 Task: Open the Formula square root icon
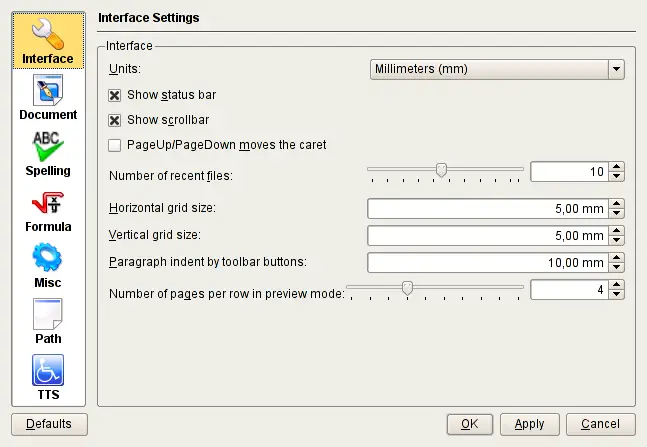(x=48, y=203)
